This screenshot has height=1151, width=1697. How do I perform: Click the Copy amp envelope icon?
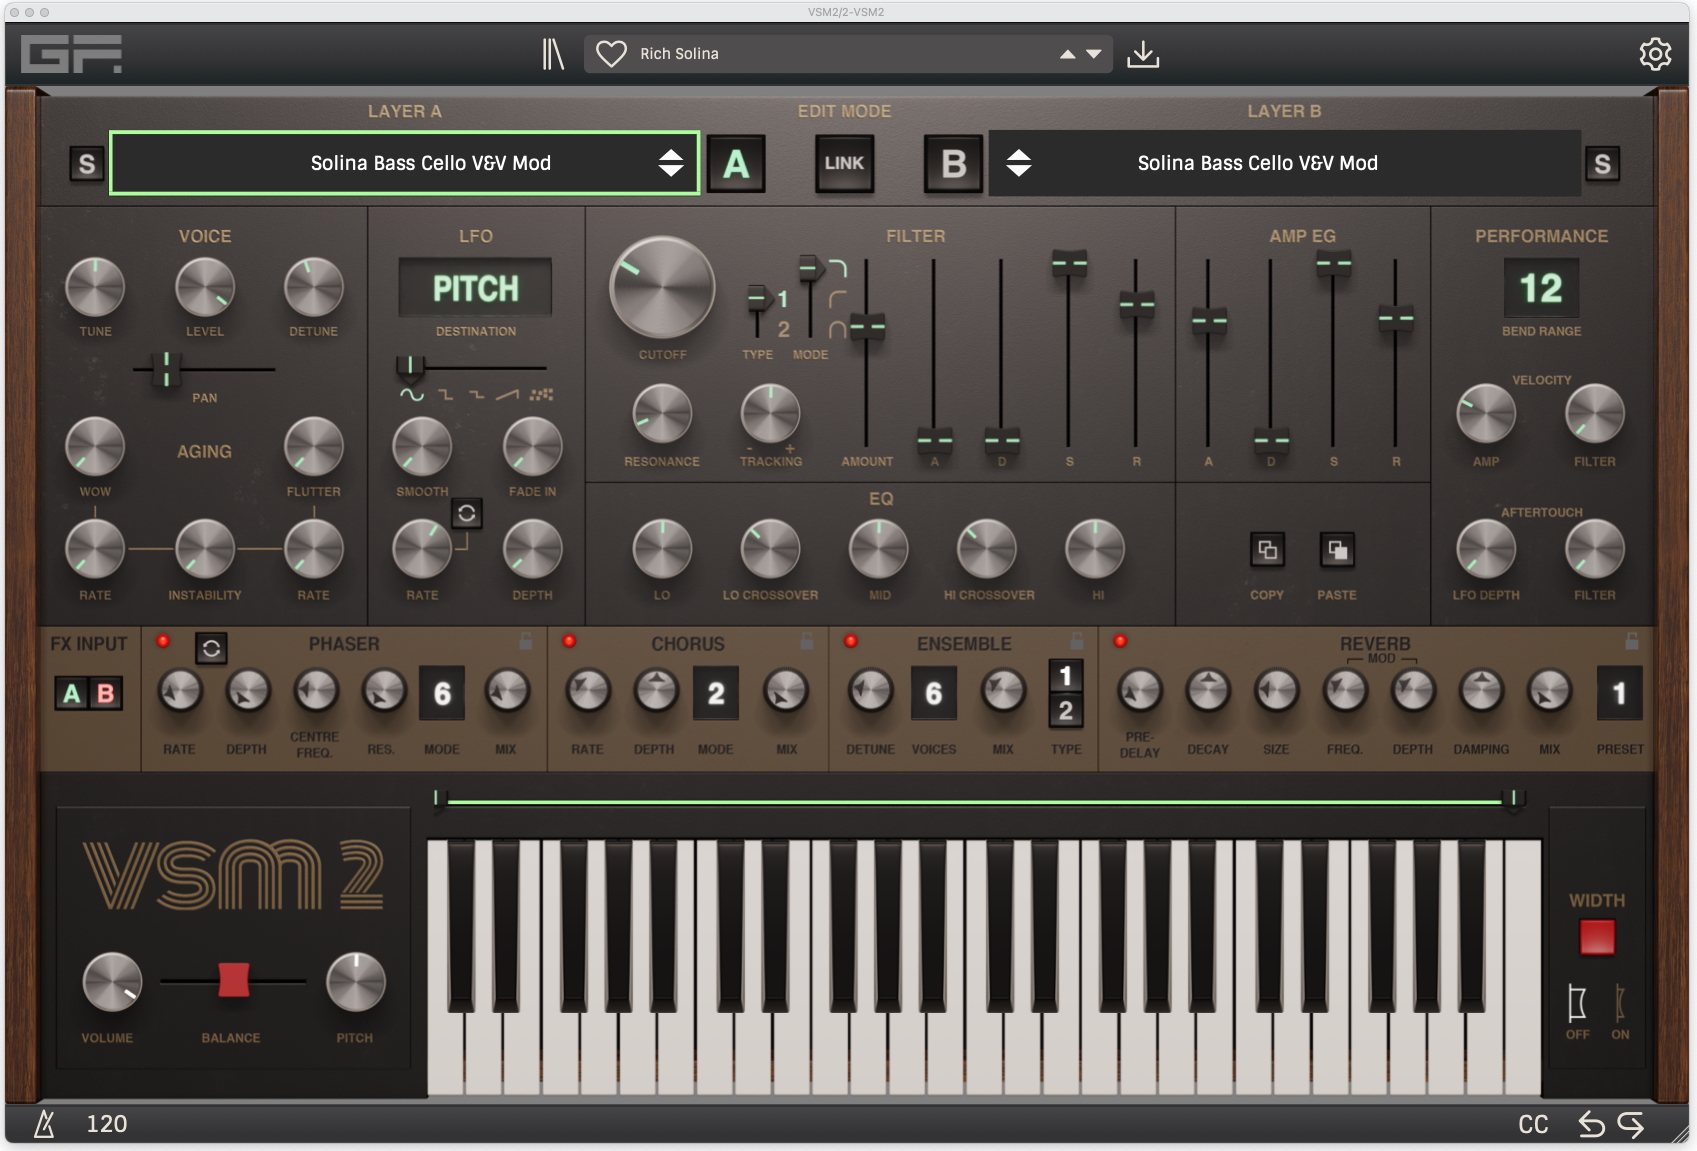(1267, 550)
